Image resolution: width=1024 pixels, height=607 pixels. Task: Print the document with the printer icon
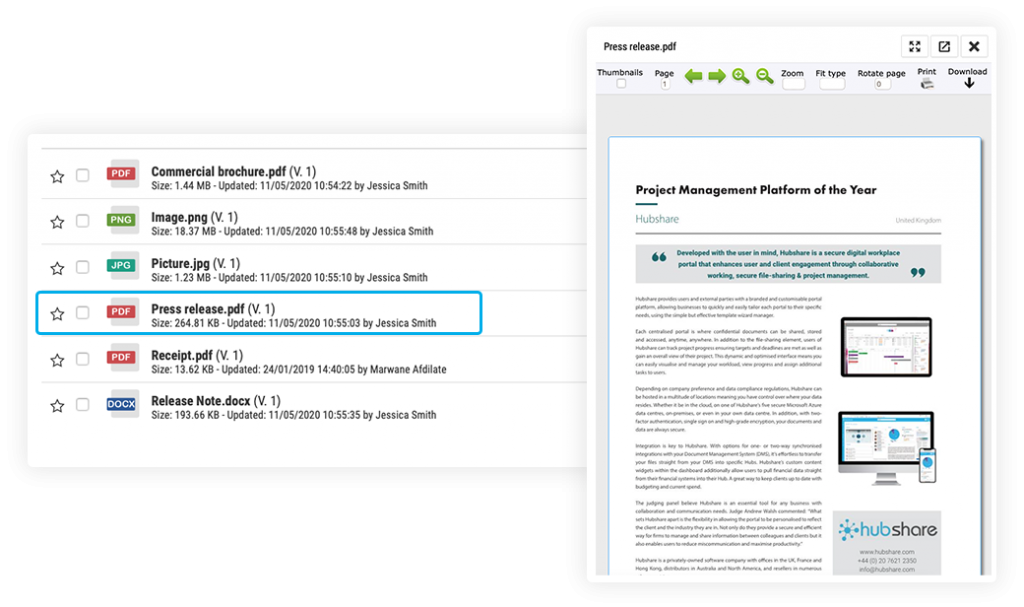(927, 84)
